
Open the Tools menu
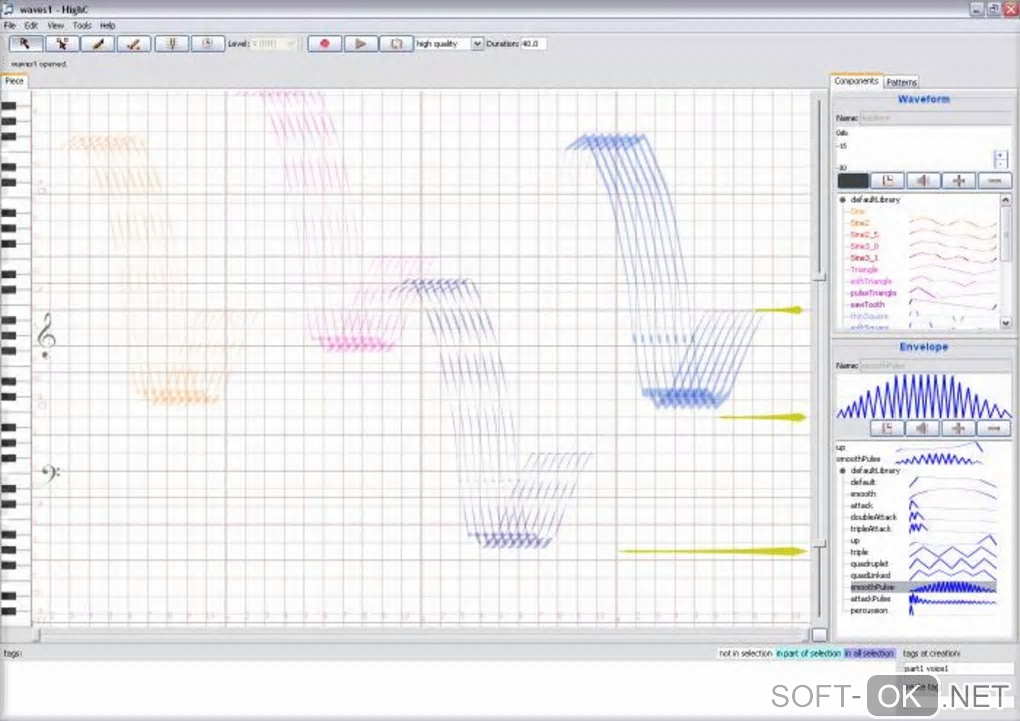82,25
